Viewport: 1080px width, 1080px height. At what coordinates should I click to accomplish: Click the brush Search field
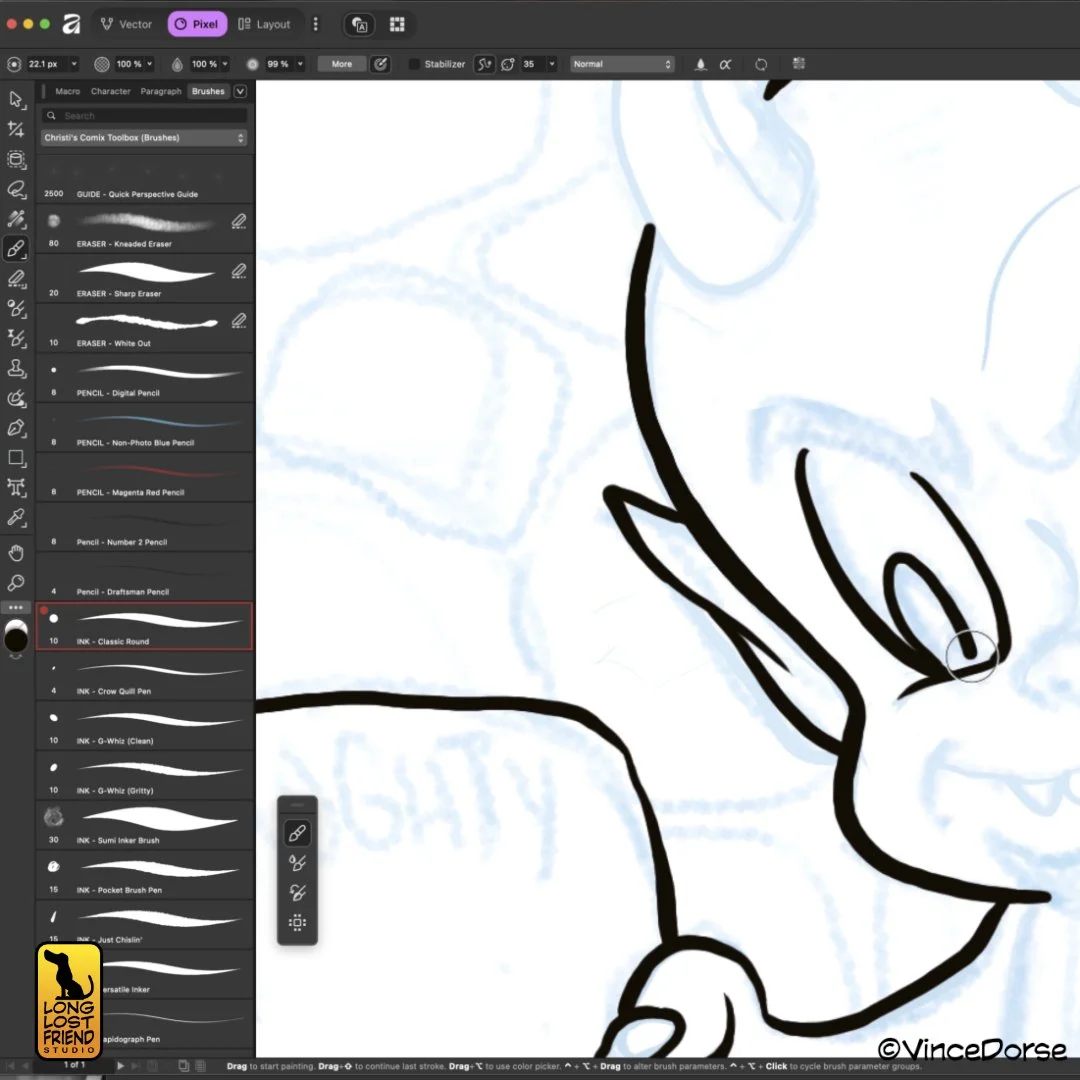point(144,116)
